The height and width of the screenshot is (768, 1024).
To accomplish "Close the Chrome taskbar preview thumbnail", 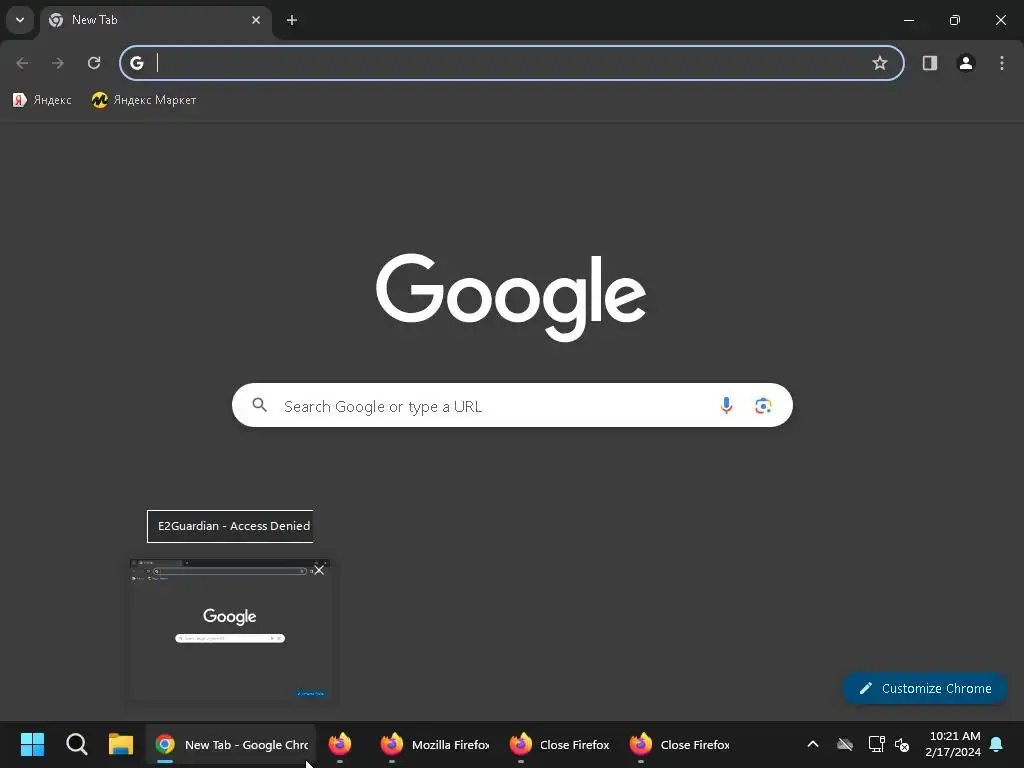I will point(319,570).
